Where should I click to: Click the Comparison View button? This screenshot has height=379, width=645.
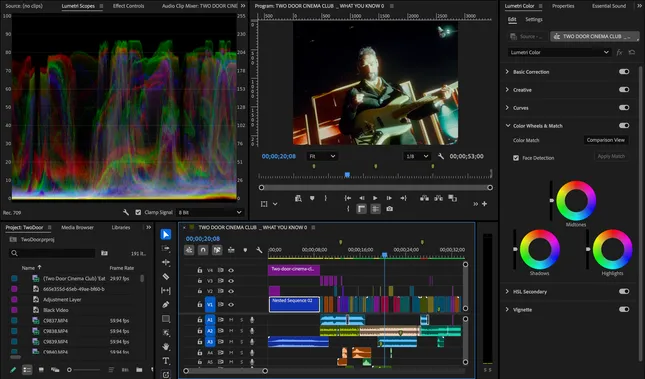coord(606,140)
